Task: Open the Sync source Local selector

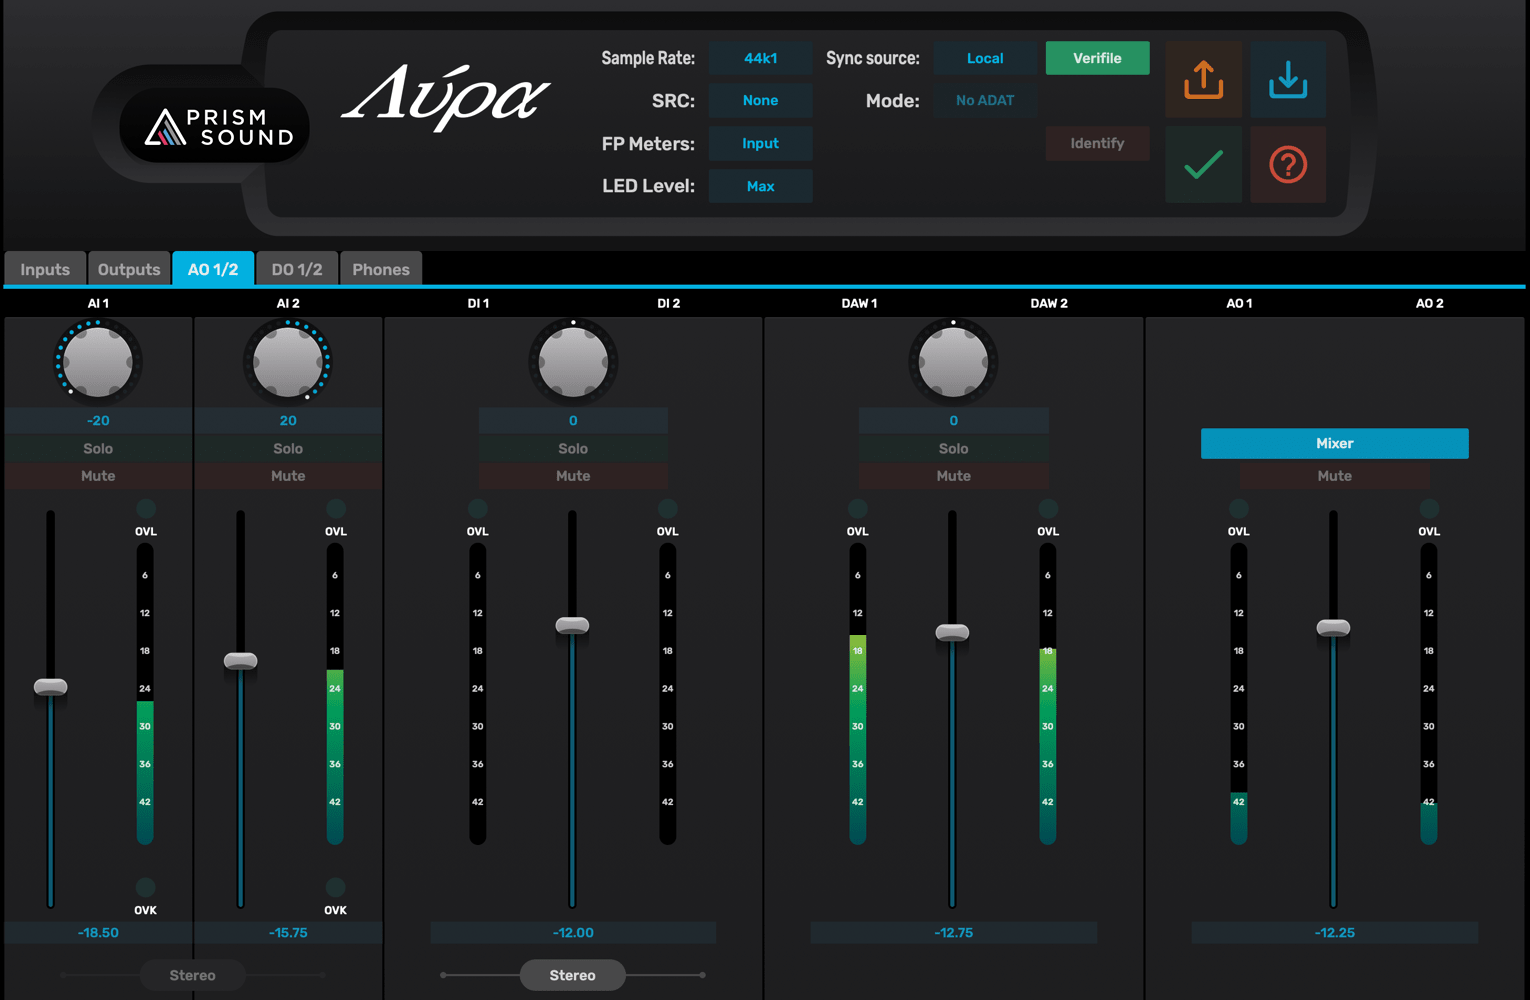Action: pyautogui.click(x=985, y=58)
